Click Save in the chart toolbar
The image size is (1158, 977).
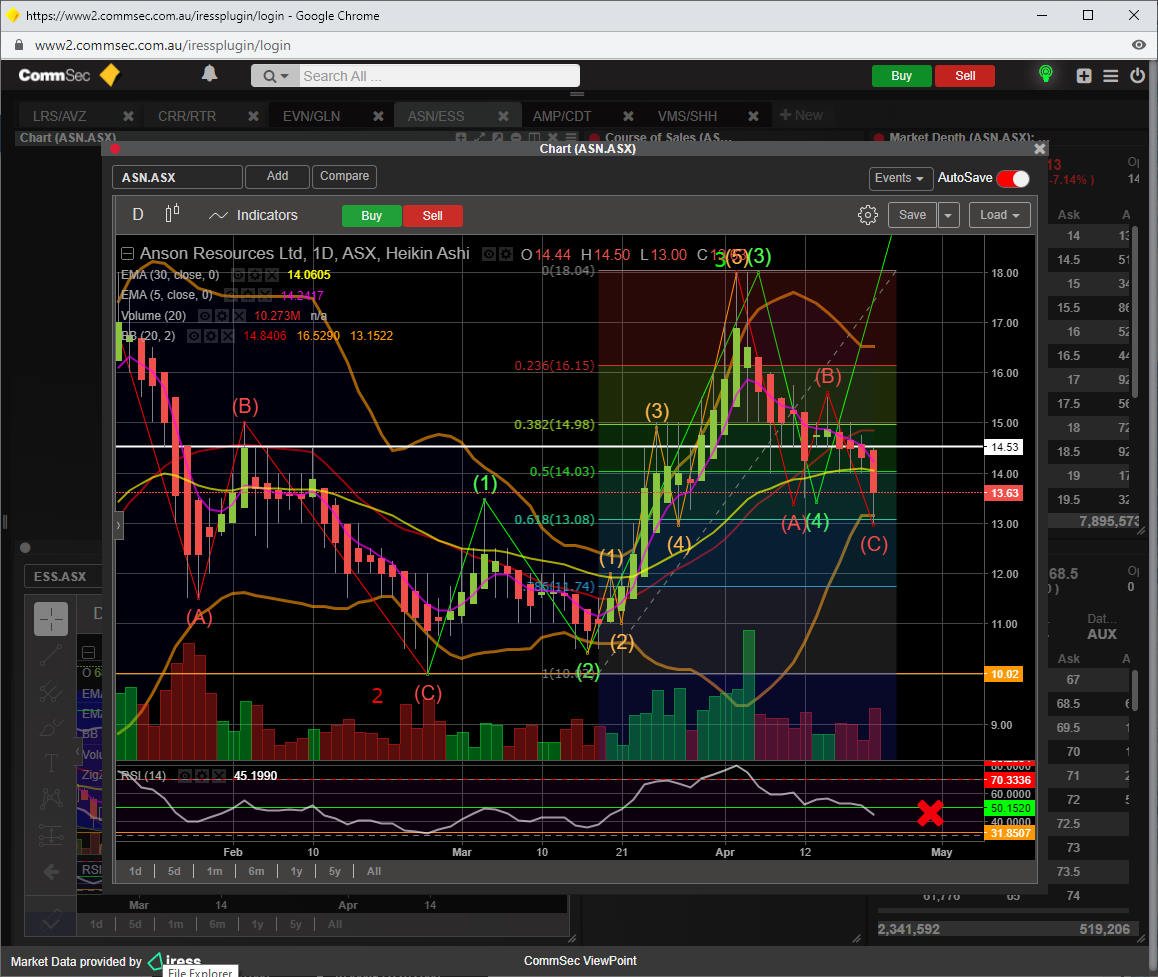912,215
